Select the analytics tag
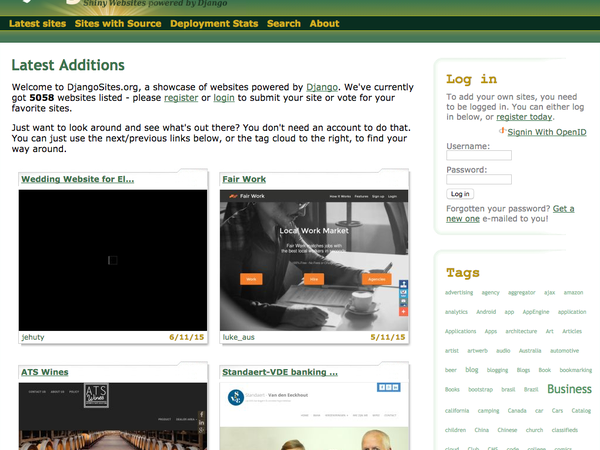Image resolution: width=600 pixels, height=450 pixels. coord(456,312)
